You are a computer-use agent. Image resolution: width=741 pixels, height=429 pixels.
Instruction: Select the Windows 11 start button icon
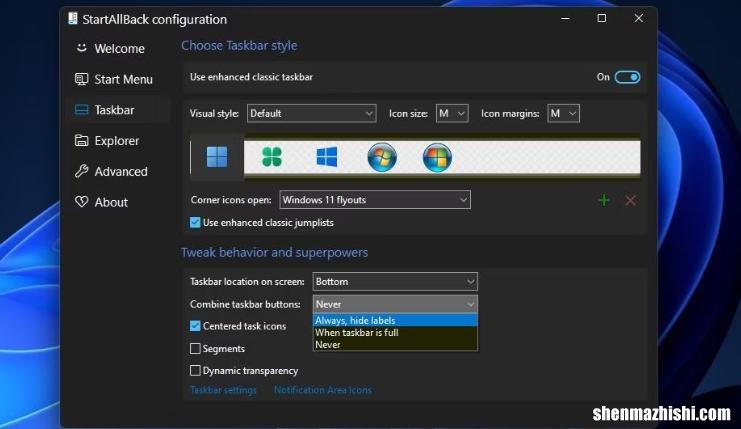point(217,157)
